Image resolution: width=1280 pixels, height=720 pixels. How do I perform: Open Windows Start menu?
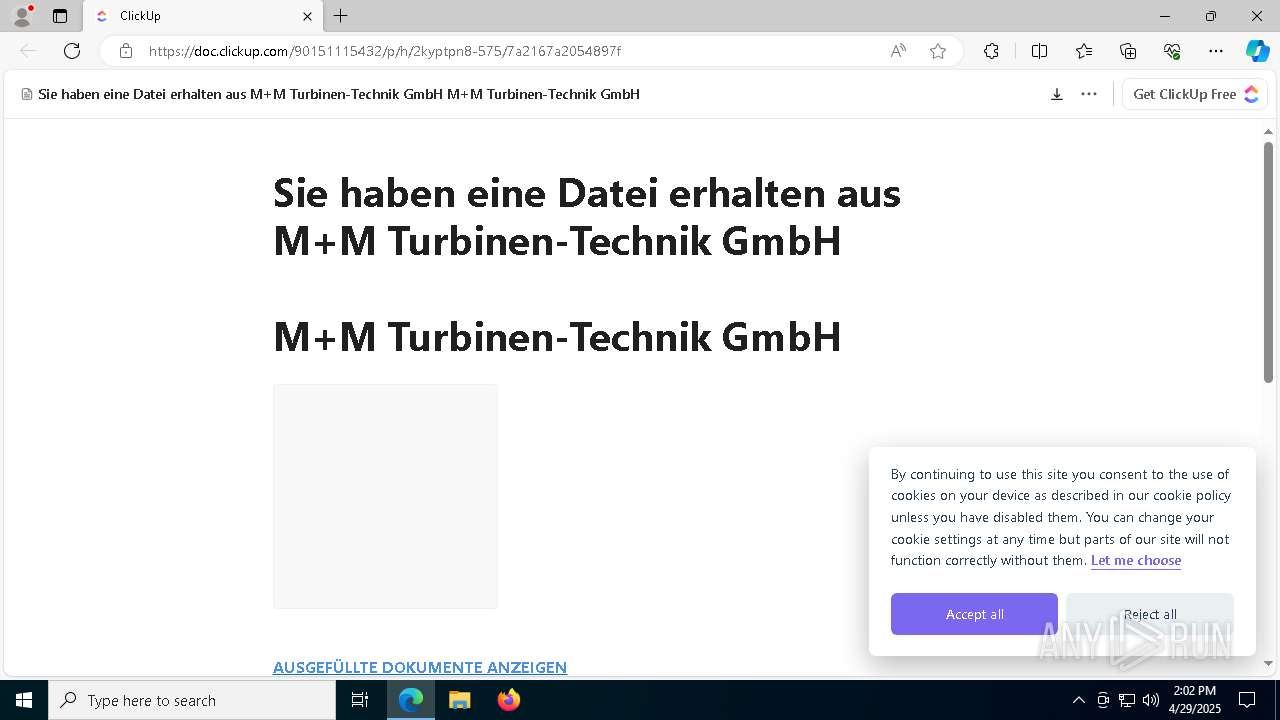(x=24, y=700)
